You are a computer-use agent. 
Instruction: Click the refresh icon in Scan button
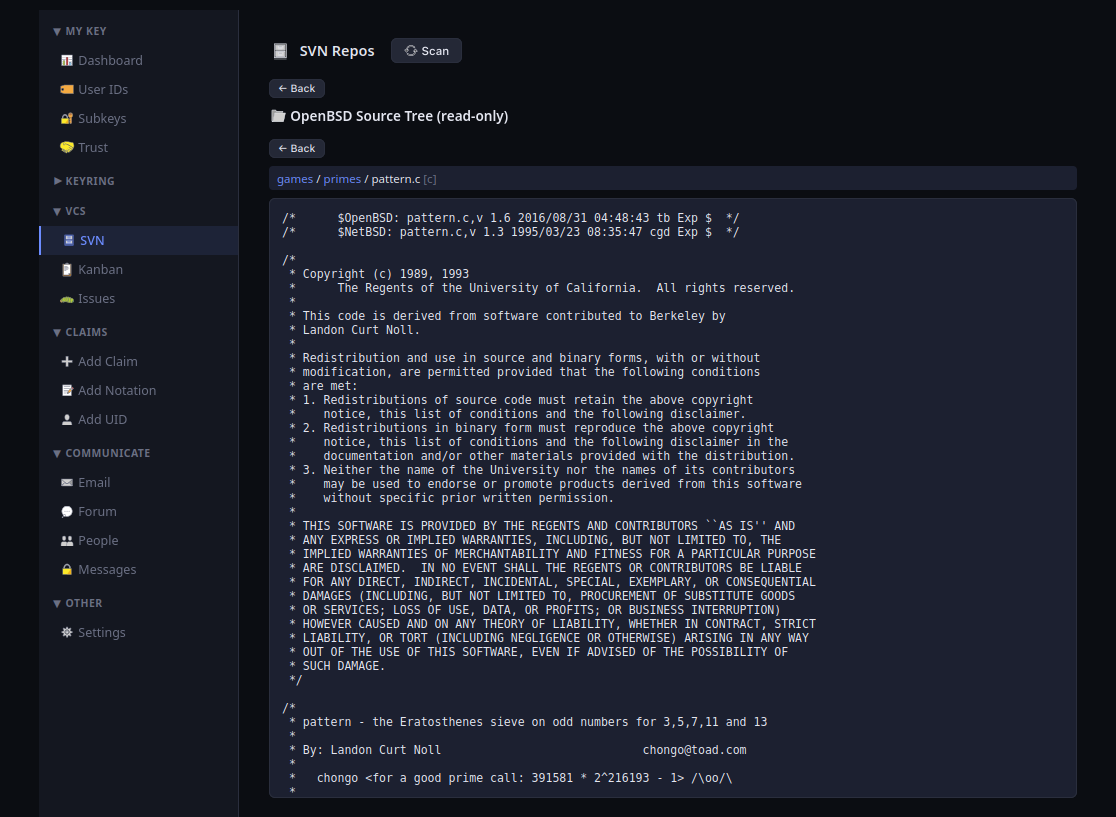[411, 51]
